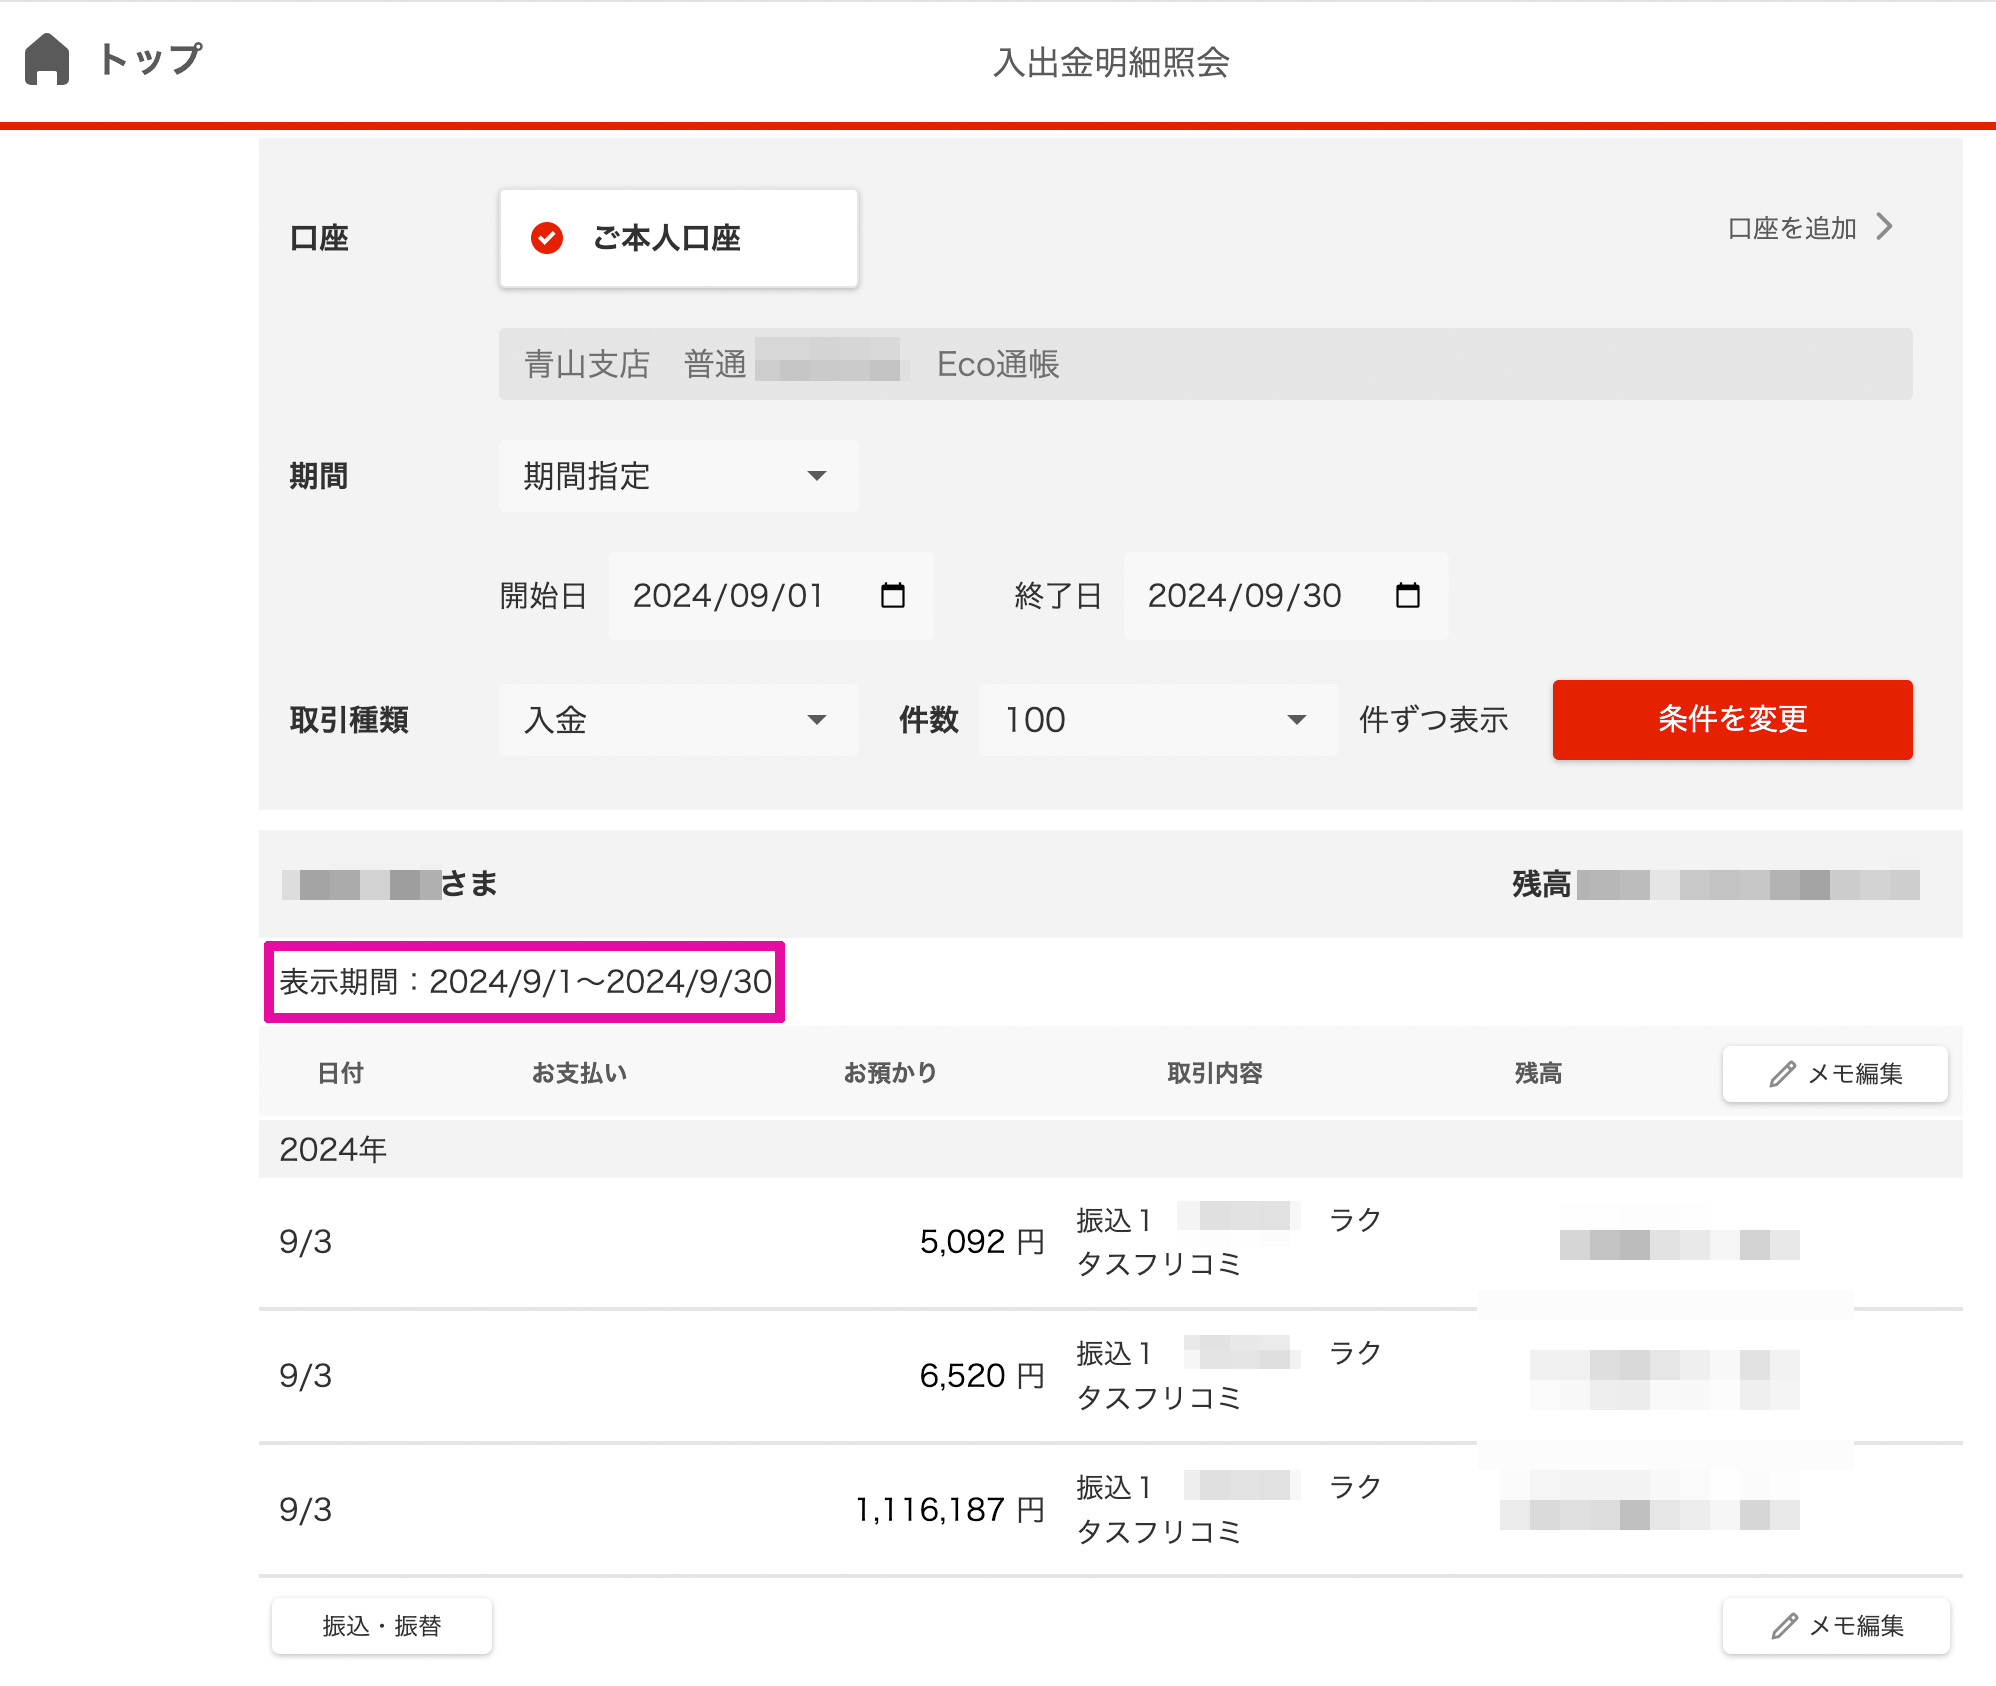
Task: Click the 終了日 date field 2024/09/30
Action: 1286,596
